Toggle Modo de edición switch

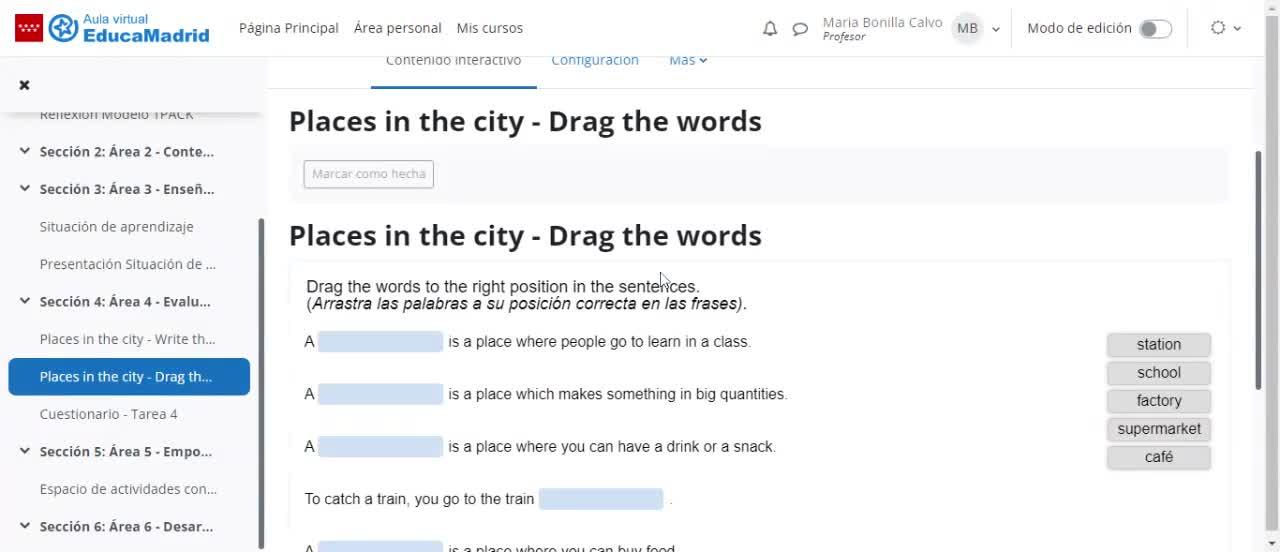1155,28
